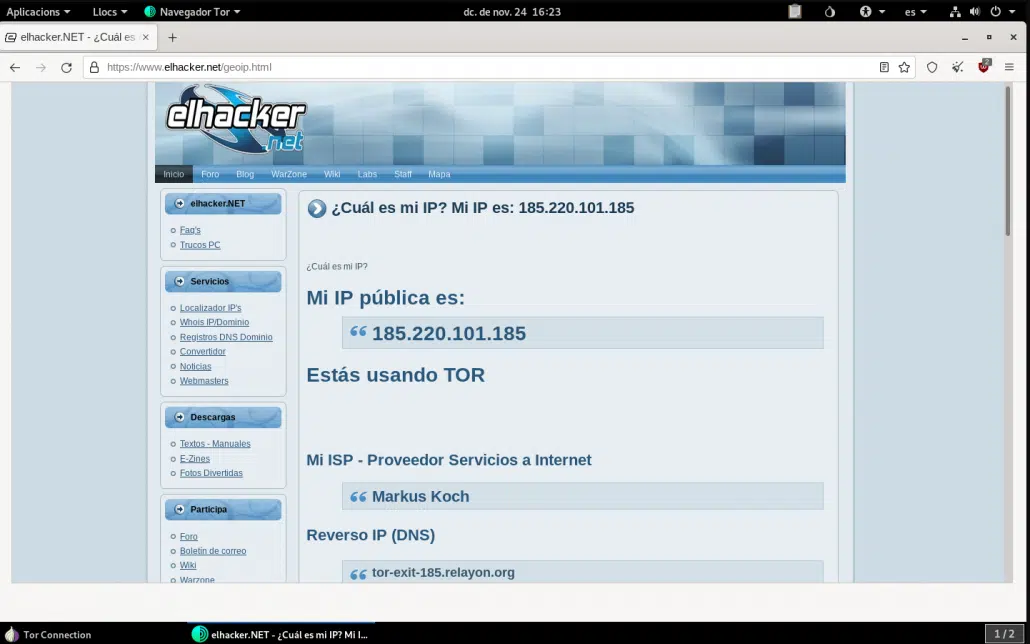The height and width of the screenshot is (644, 1030).
Task: Select the elhacker.NET browser tab
Action: click(x=79, y=37)
